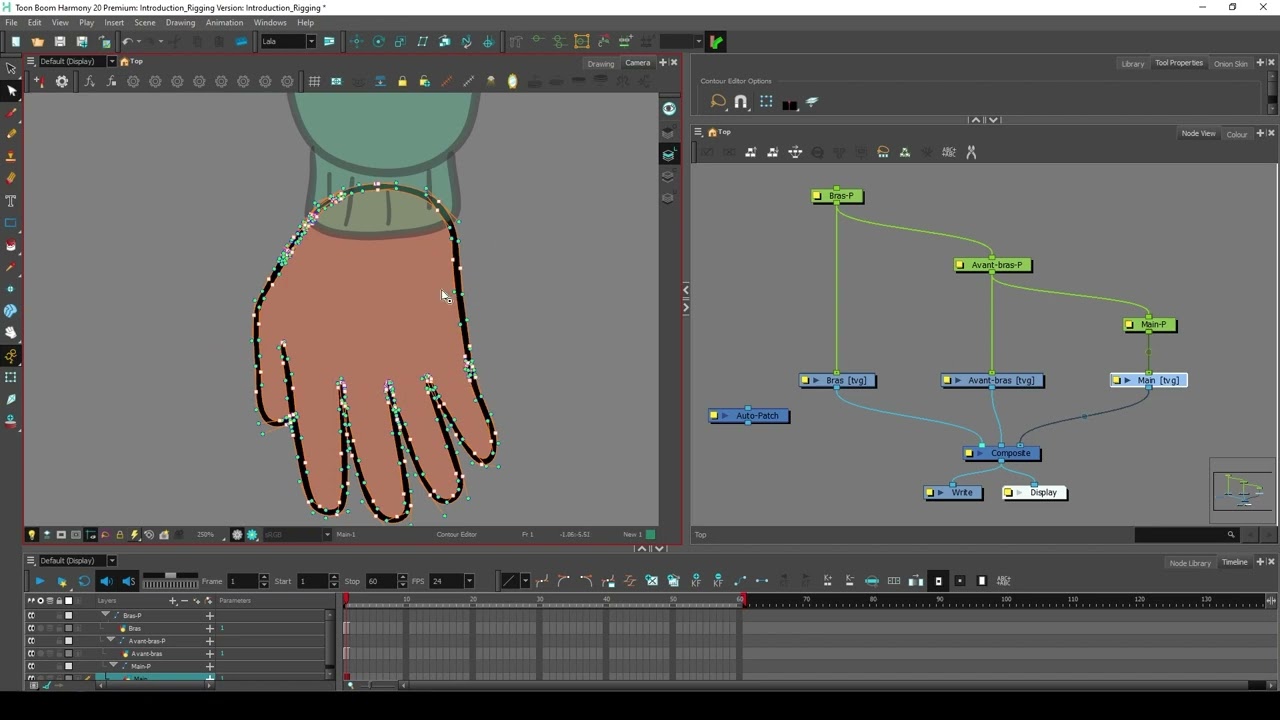This screenshot has height=720, width=1280.
Task: Click the Add layer plus icon in Timeline
Action: point(173,601)
